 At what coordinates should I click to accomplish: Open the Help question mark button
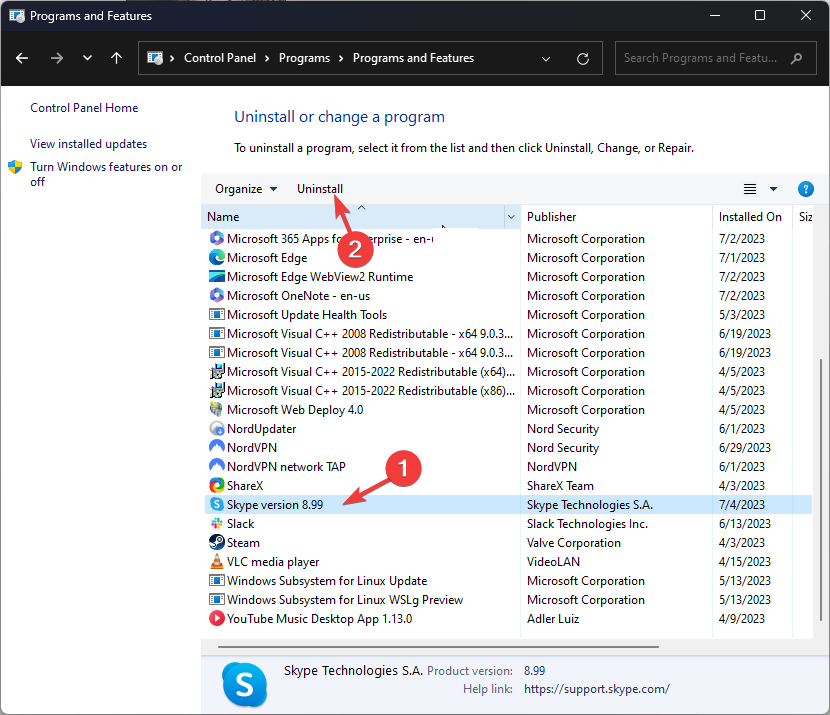[805, 189]
